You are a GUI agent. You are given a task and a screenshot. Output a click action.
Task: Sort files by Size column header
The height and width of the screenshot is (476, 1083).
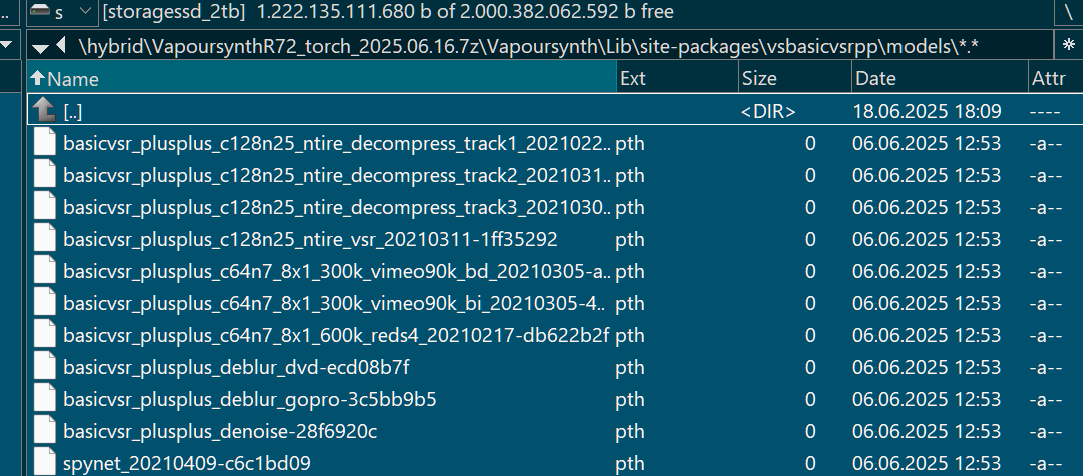point(795,79)
